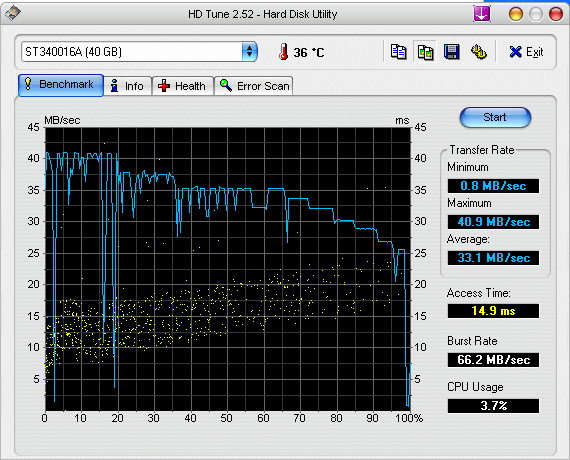Click the Access Time 14.9 ms readout
The image size is (570, 460).
coord(493,311)
